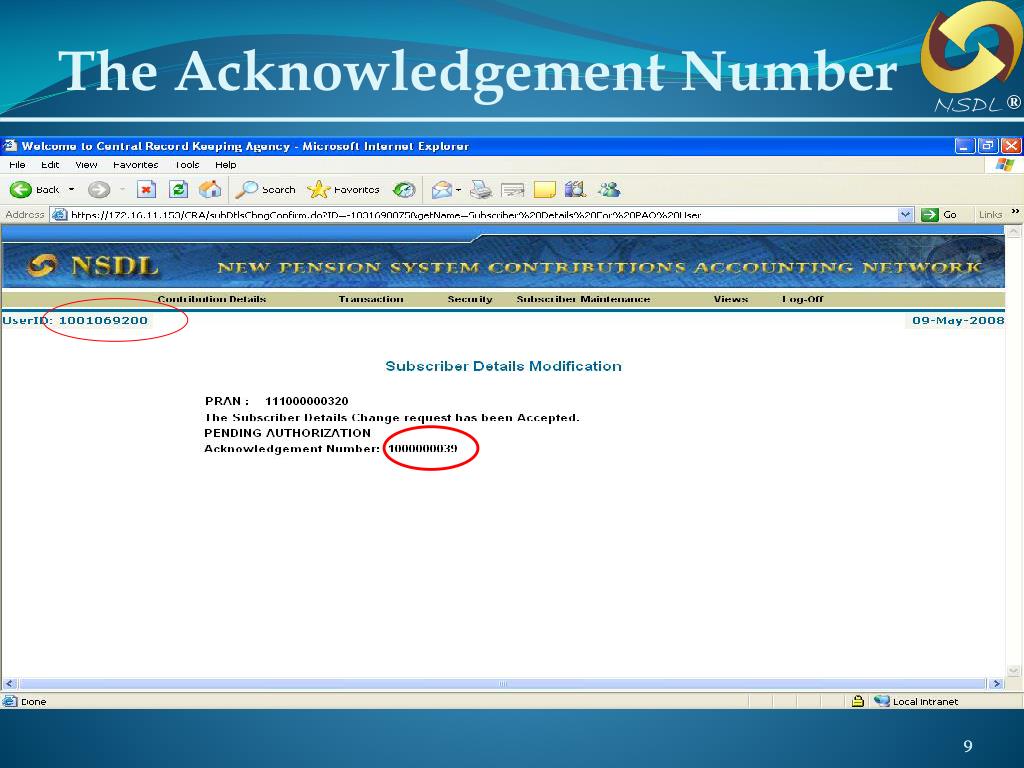Expand the Links toolbar chevron

click(x=1015, y=212)
